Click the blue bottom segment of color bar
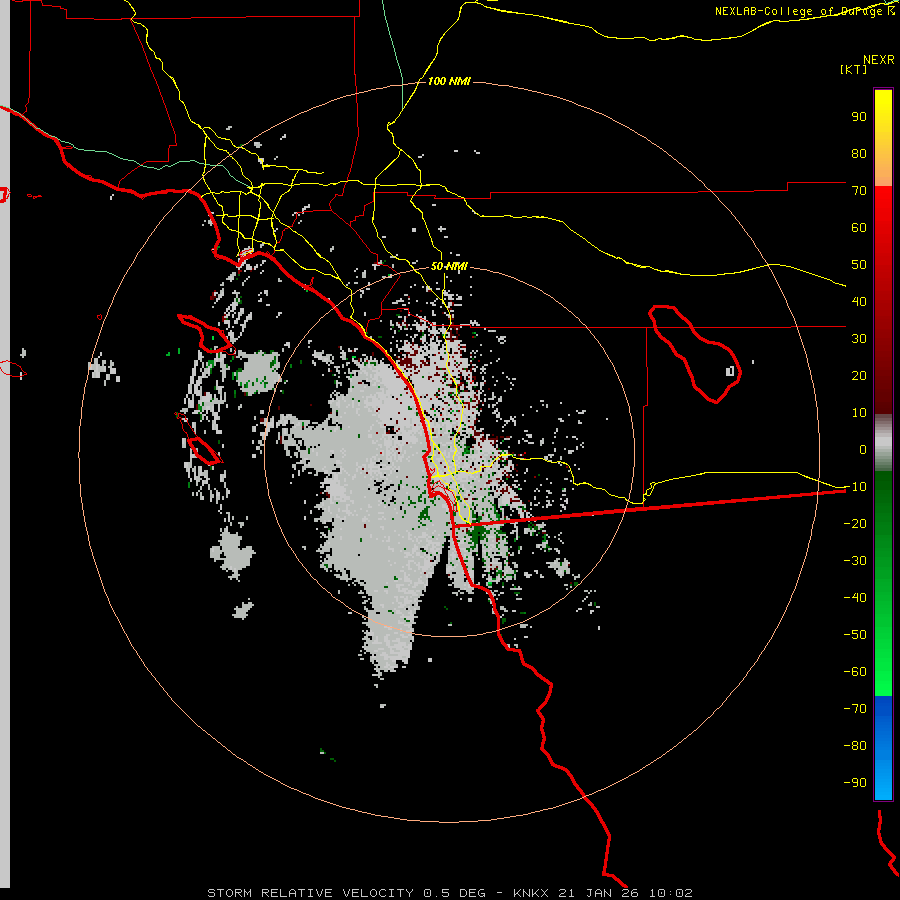This screenshot has width=900, height=900. [883, 747]
